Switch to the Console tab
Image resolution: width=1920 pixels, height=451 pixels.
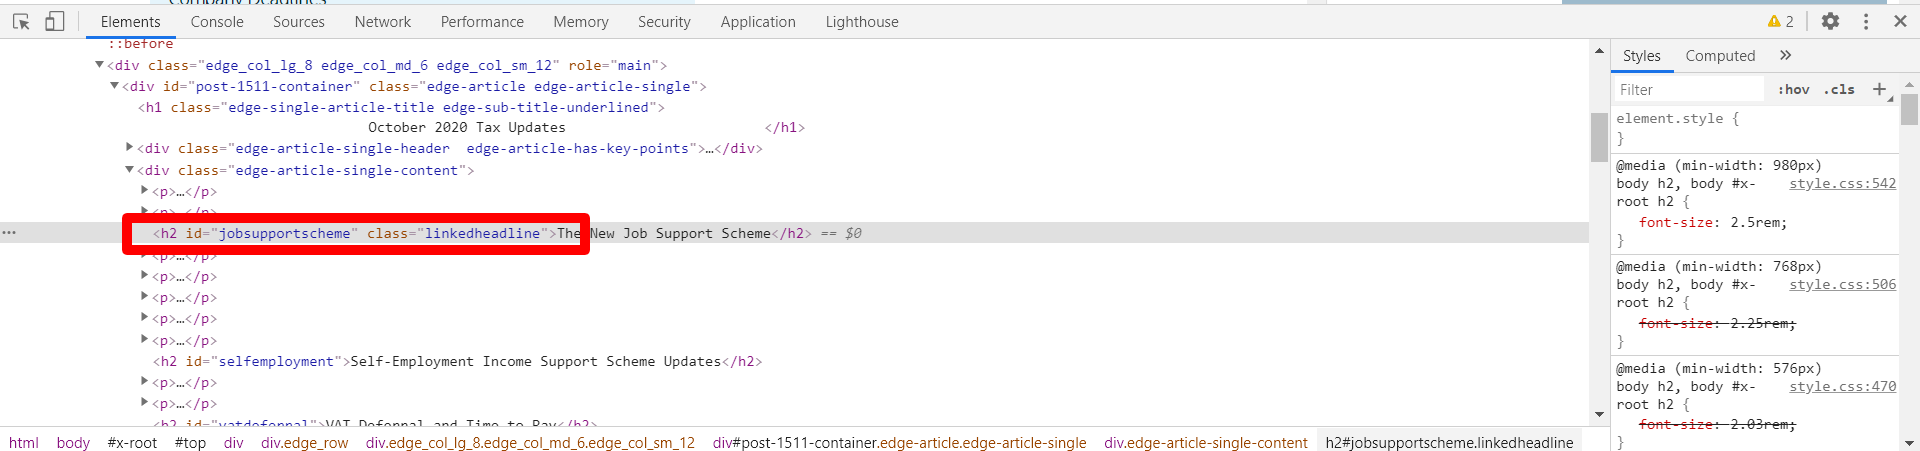[217, 21]
